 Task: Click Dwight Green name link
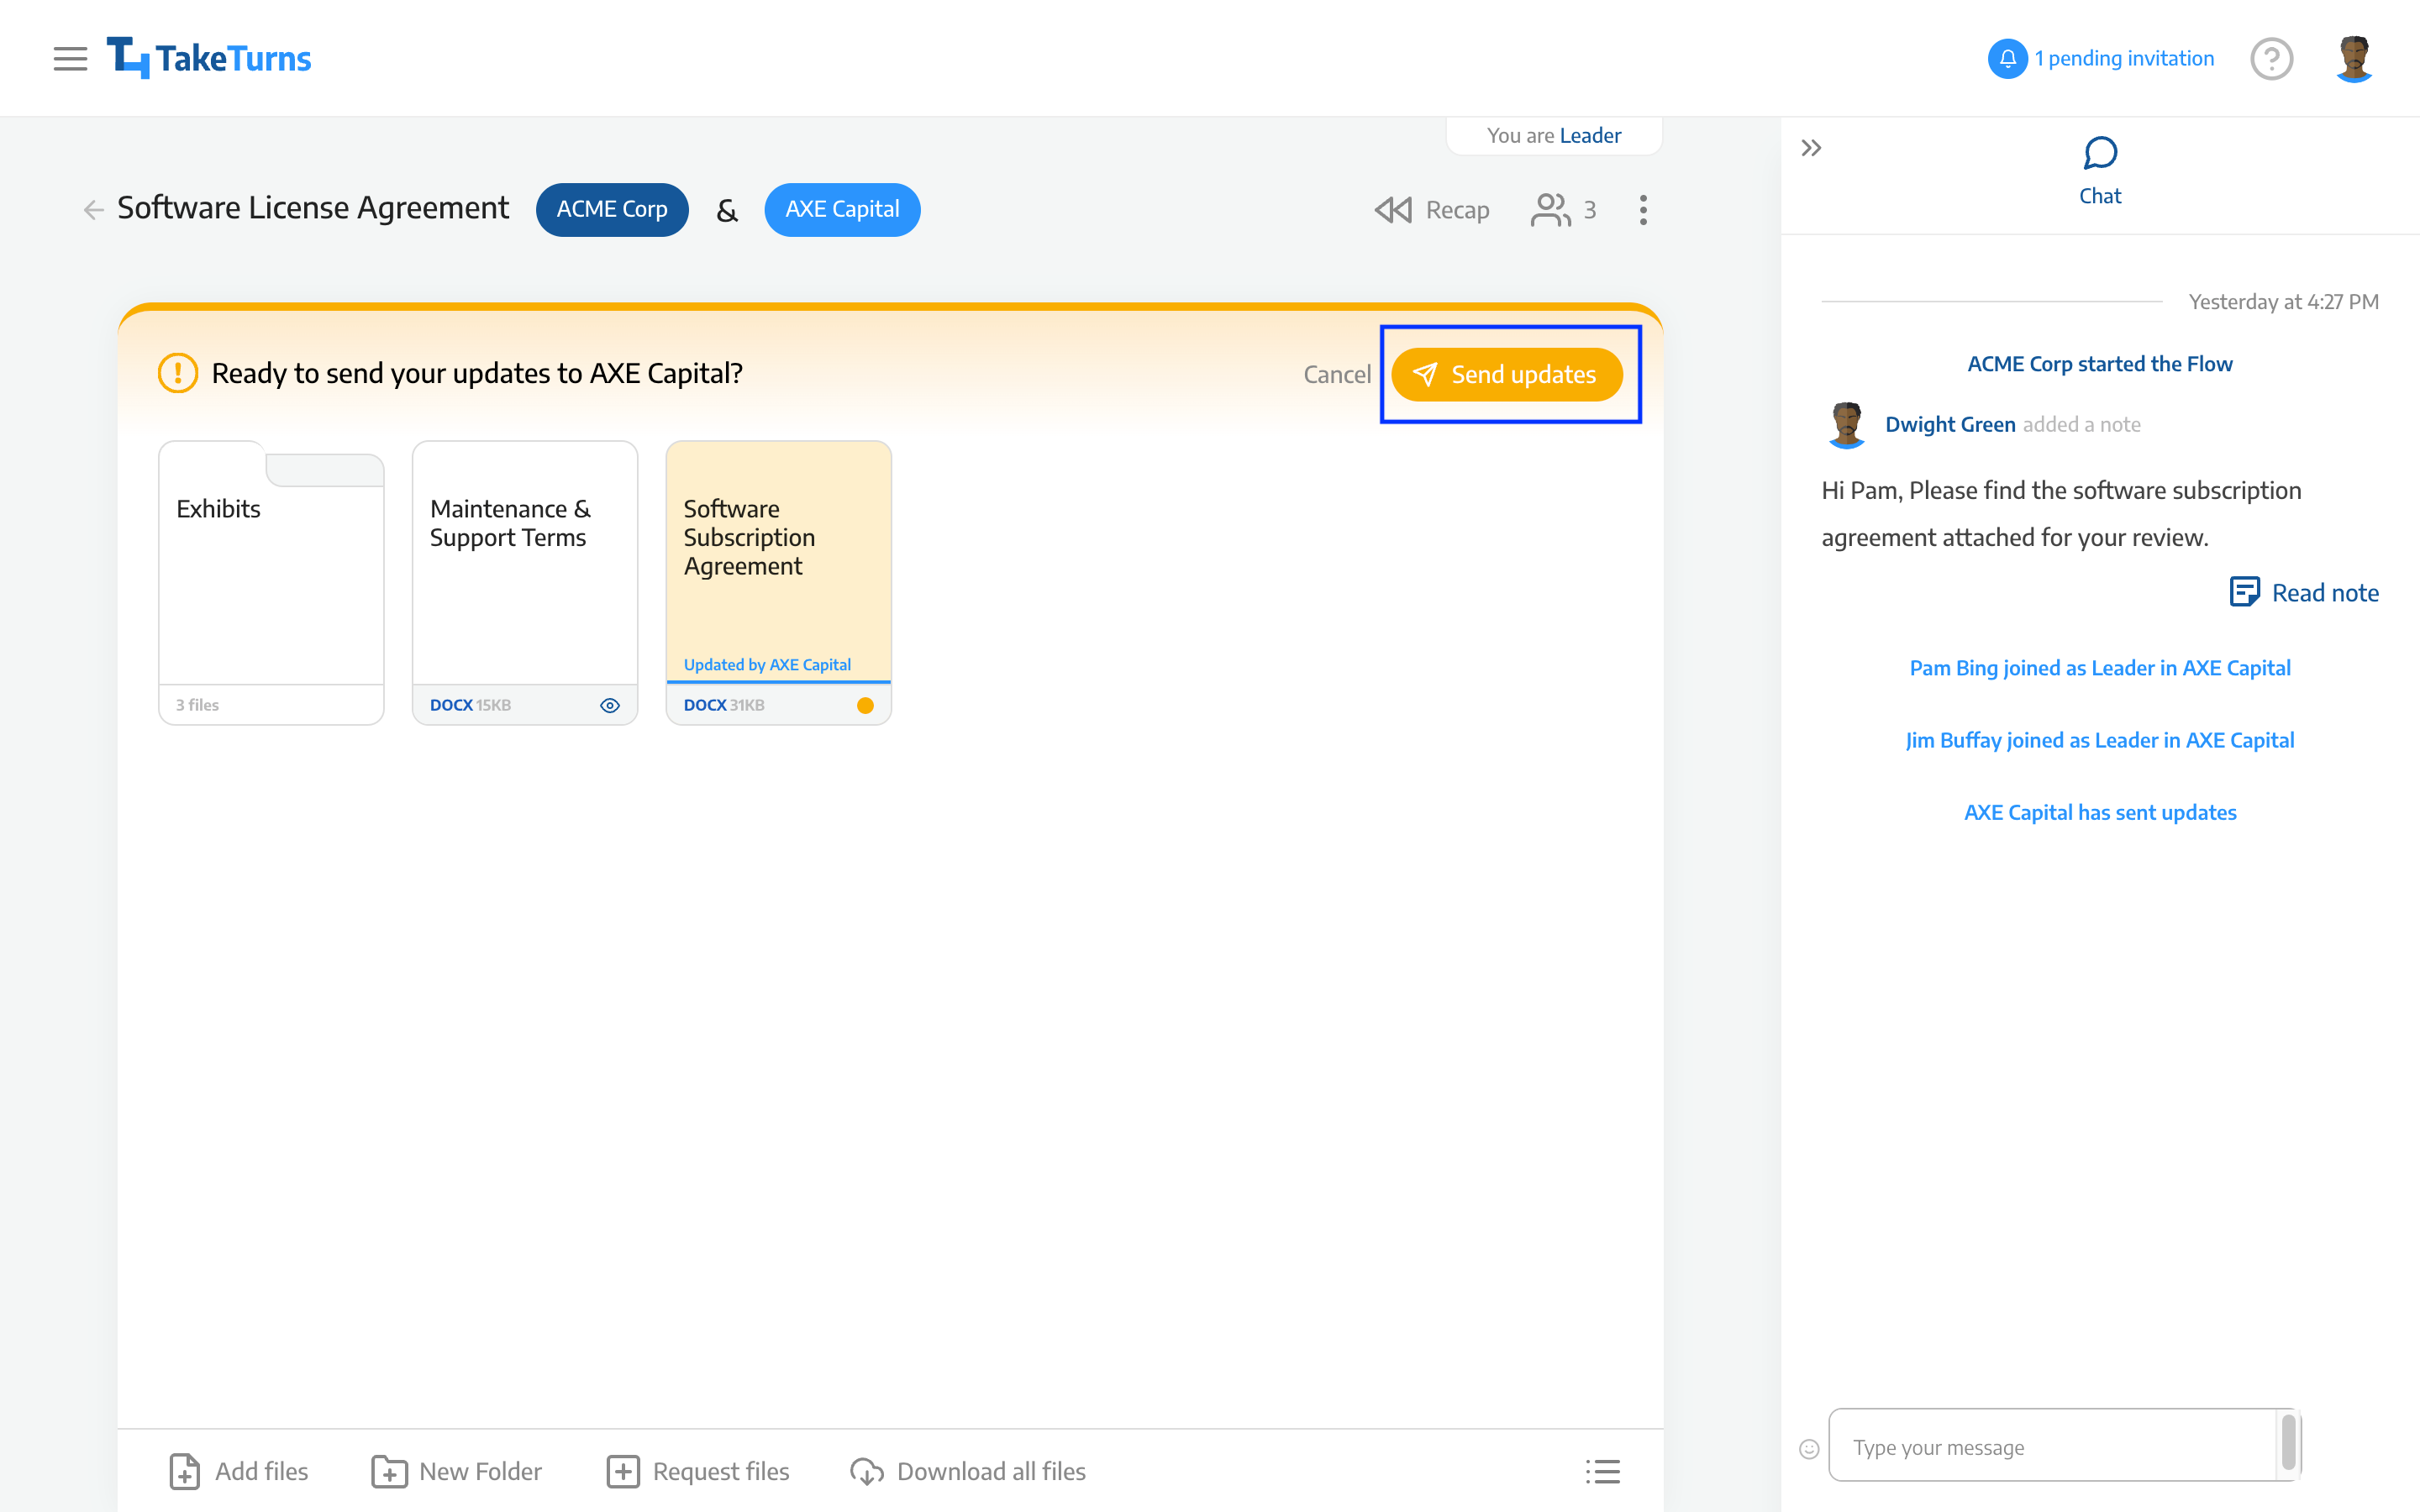pyautogui.click(x=1949, y=424)
